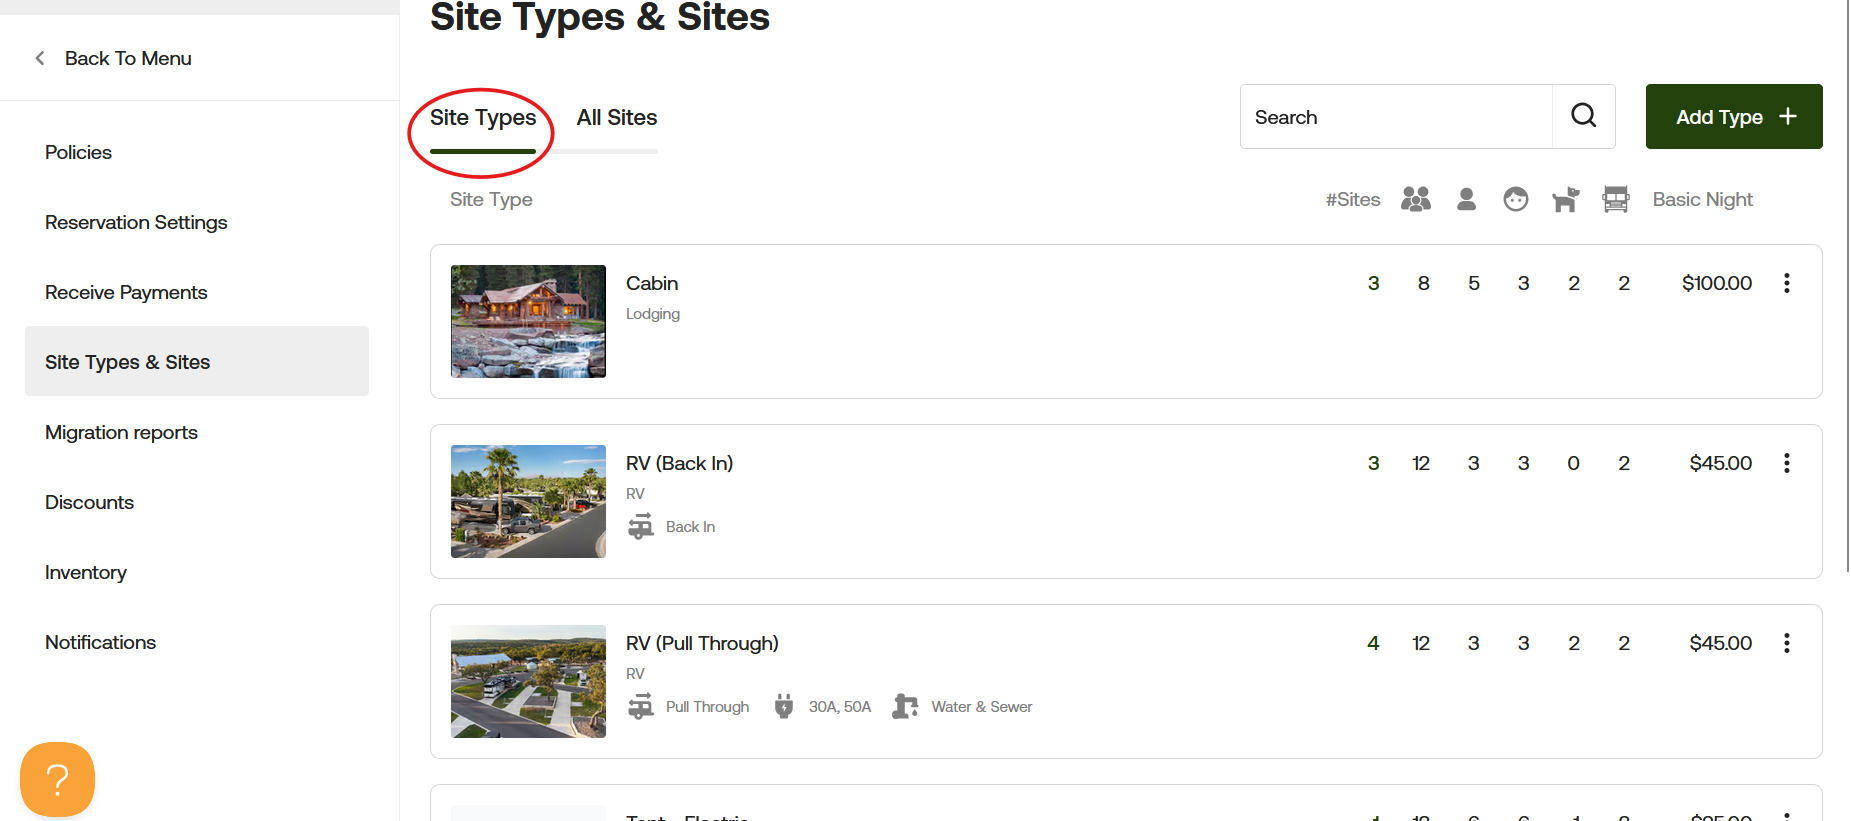Click inside the Search field
The width and height of the screenshot is (1851, 821).
pyautogui.click(x=1396, y=116)
